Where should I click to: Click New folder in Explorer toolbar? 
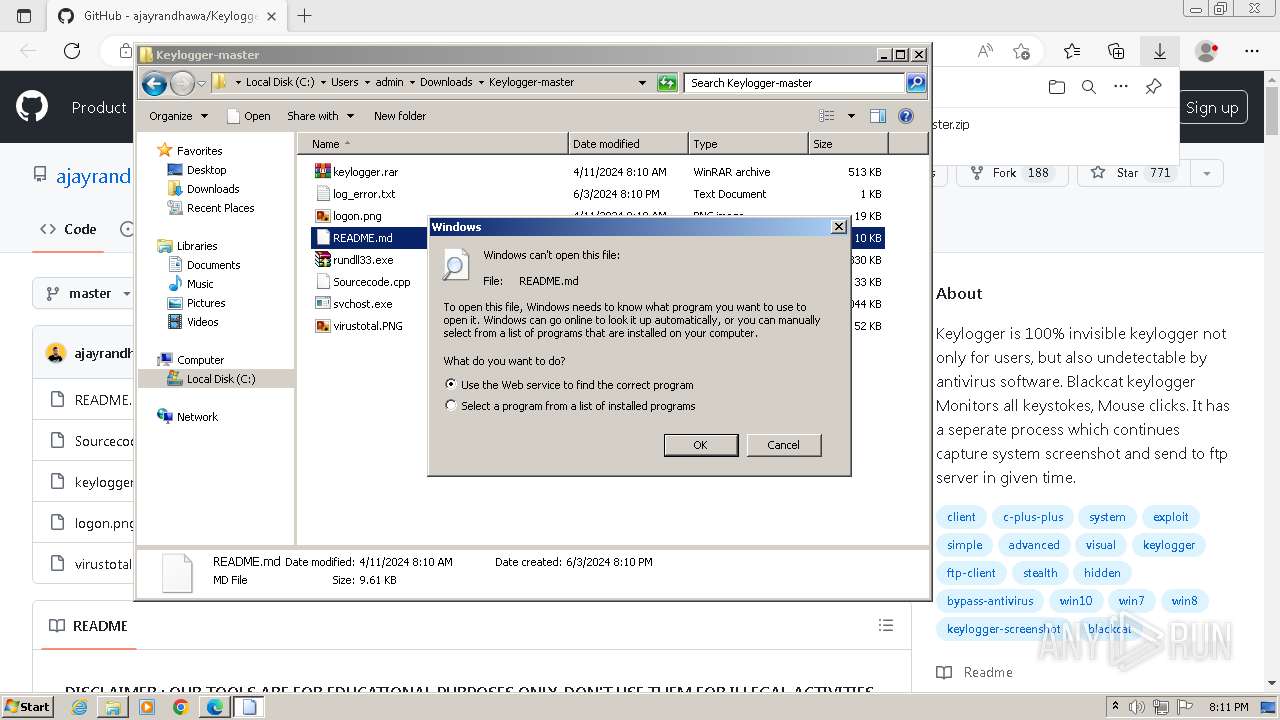tap(400, 116)
